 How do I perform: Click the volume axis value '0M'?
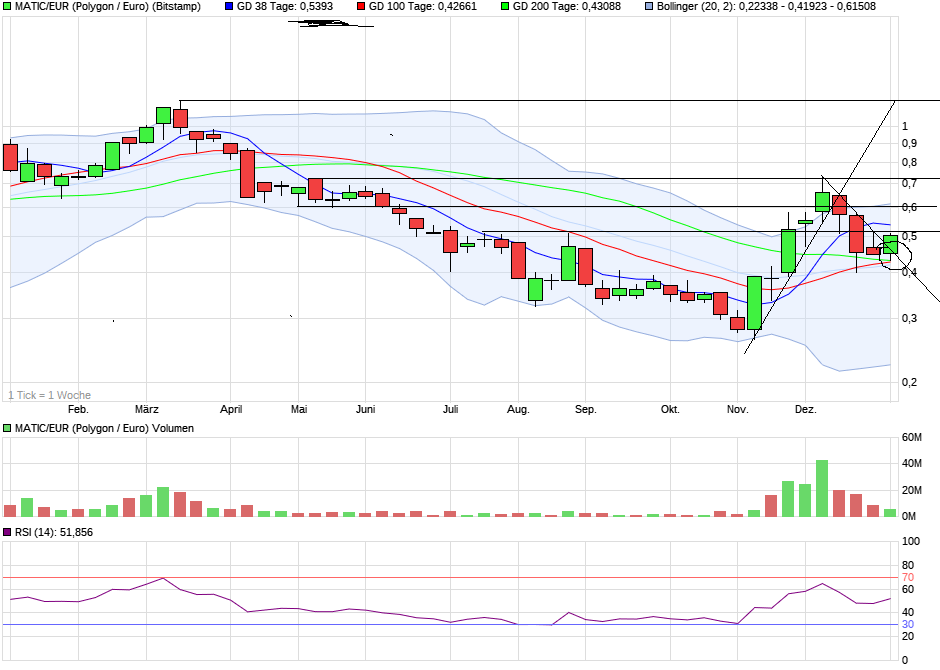tap(909, 516)
